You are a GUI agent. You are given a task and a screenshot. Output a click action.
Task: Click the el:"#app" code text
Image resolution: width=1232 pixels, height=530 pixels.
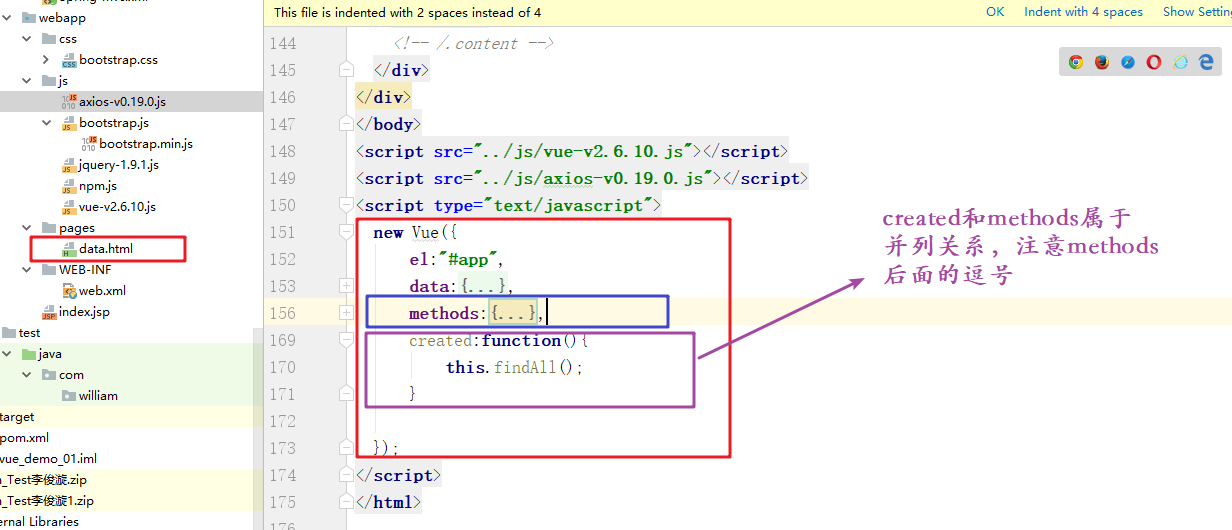455,259
